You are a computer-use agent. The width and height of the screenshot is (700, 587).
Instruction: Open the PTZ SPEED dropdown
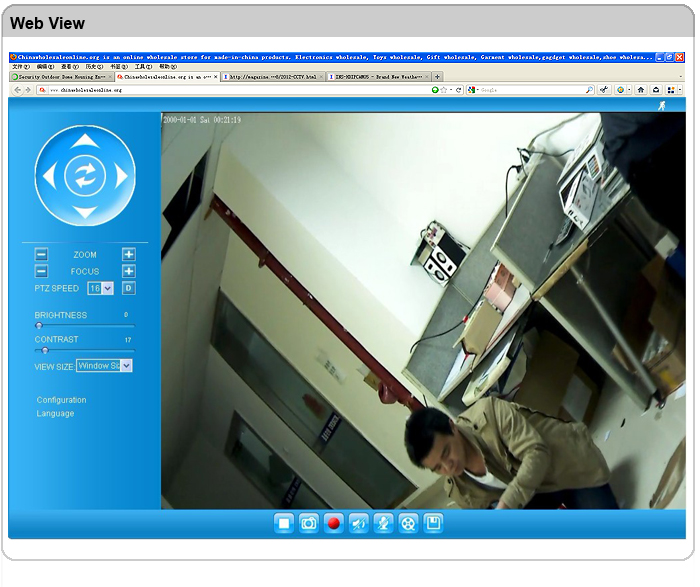coord(100,288)
